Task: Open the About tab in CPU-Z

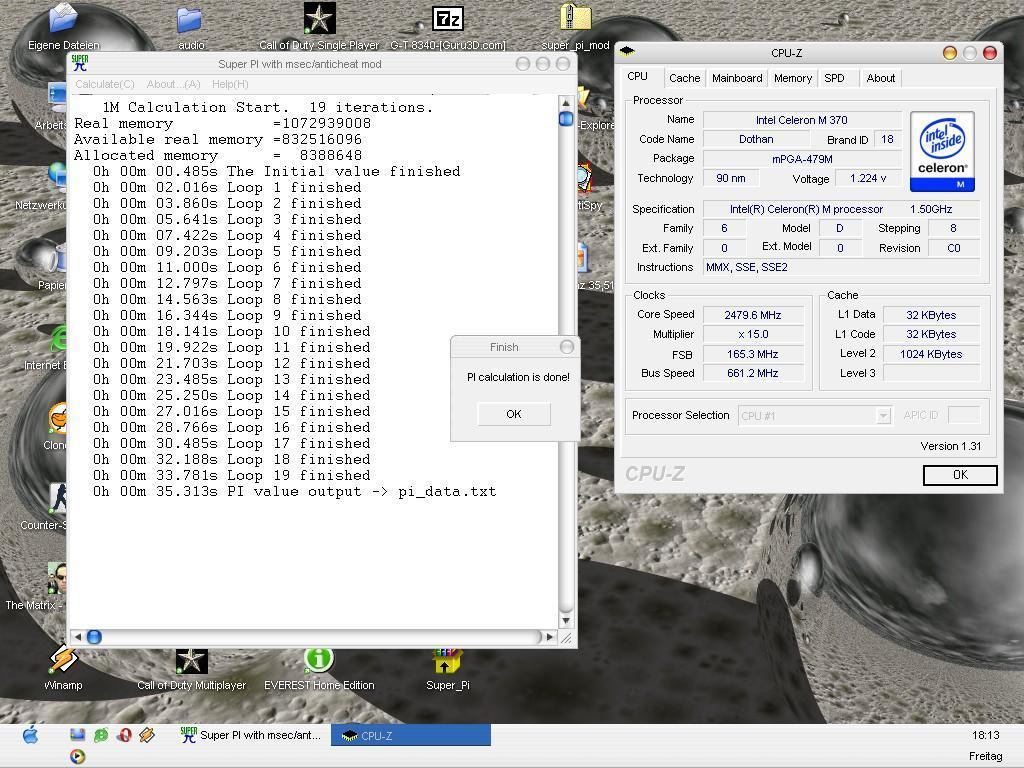Action: 880,78
